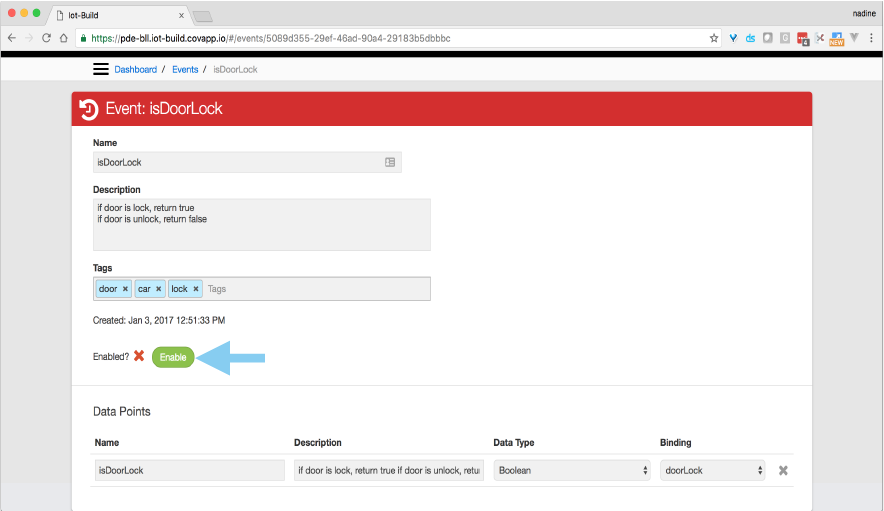Click the green Enable button

pos(173,357)
